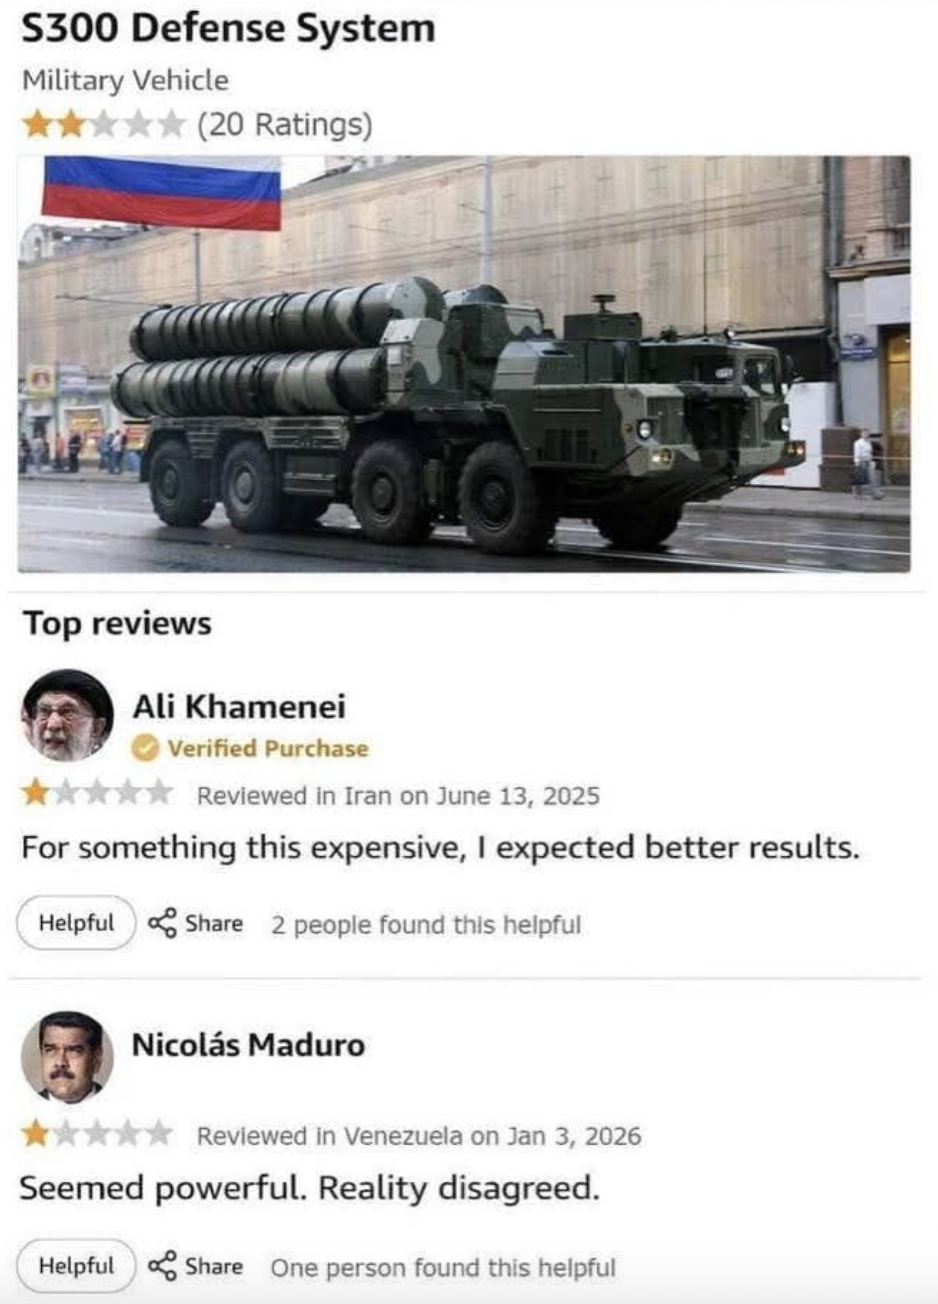Click the Verified Purchase label
This screenshot has height=1304, width=938.
pos(268,748)
